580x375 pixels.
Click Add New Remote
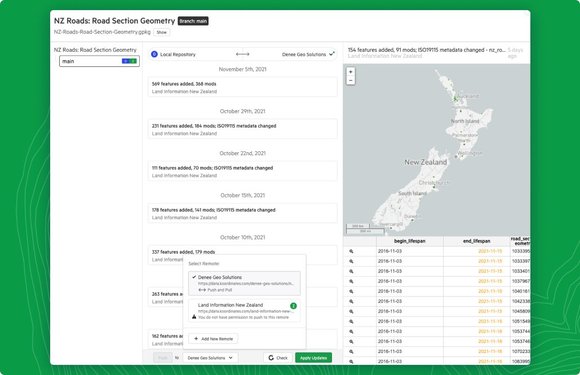213,339
